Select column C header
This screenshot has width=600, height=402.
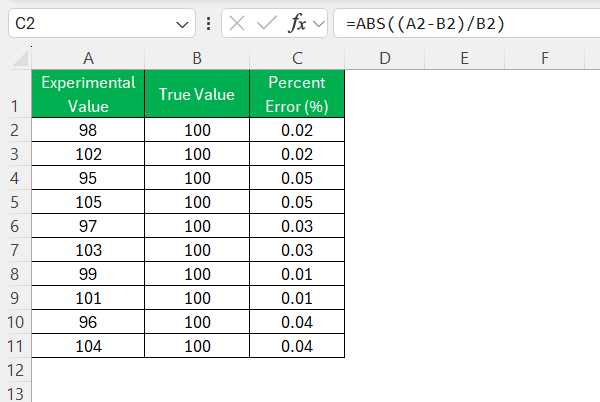297,59
